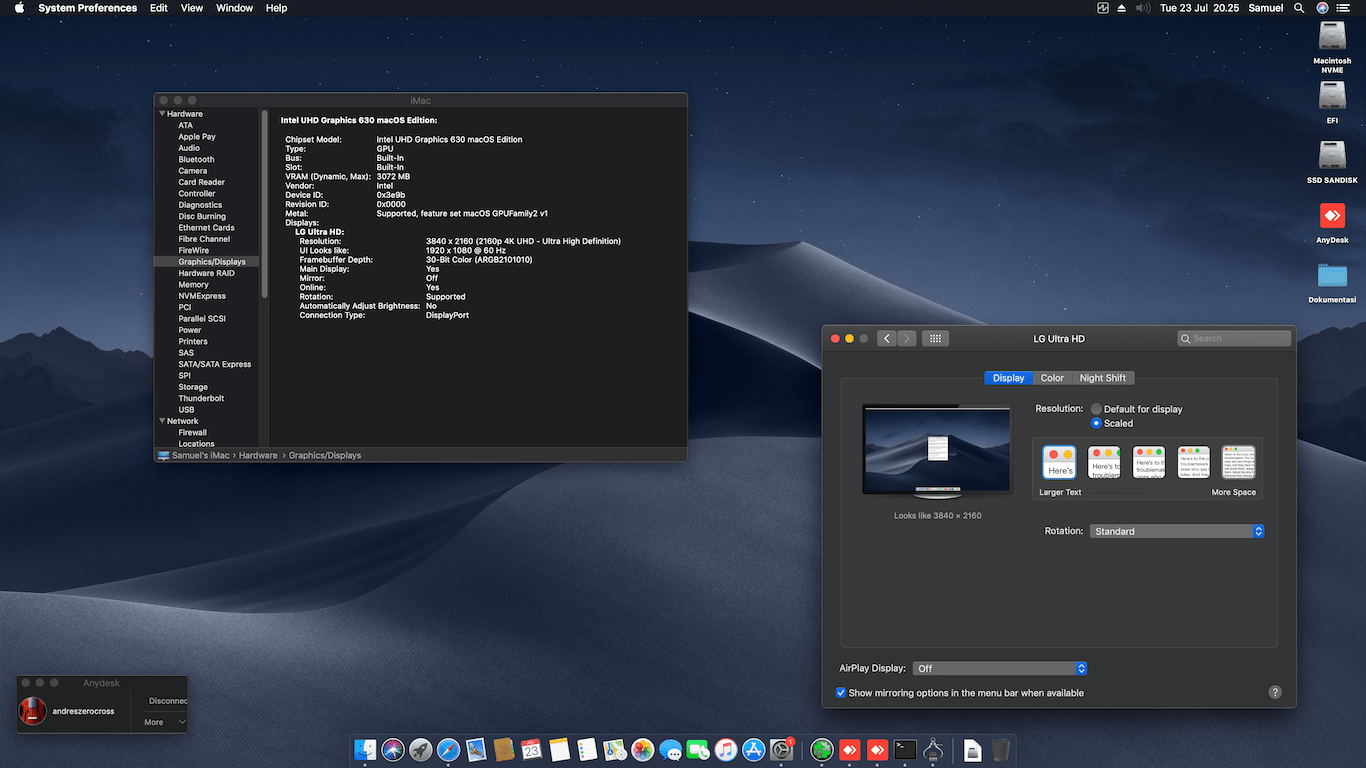Image resolution: width=1366 pixels, height=768 pixels.
Task: Click System Preferences gear in the Dock
Action: (781, 749)
